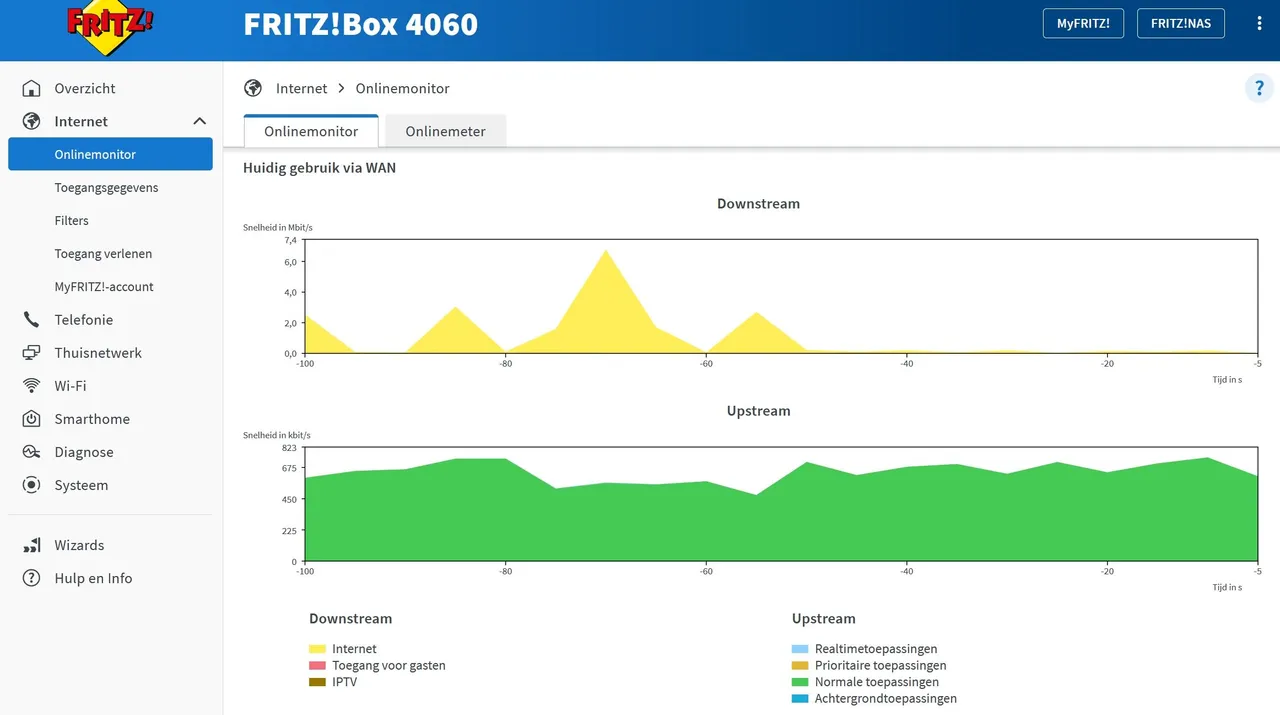Click the Telefonie phone icon
Screen dimensions: 1280x715
pos(32,320)
